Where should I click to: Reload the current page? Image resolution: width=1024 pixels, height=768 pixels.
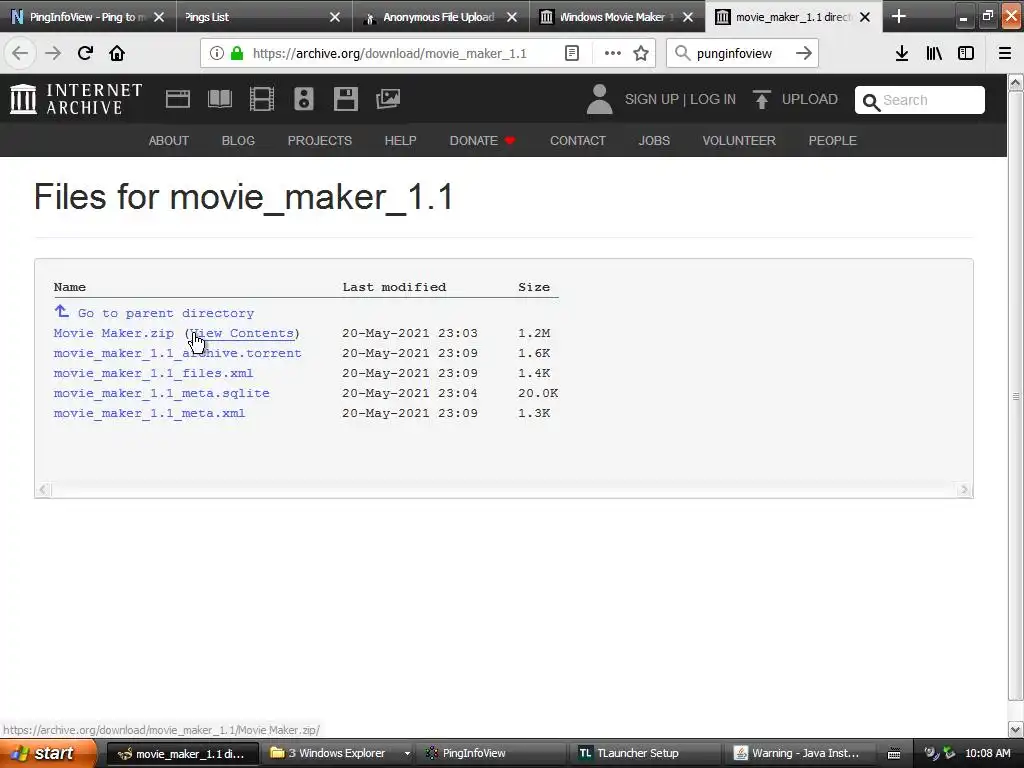coord(85,53)
